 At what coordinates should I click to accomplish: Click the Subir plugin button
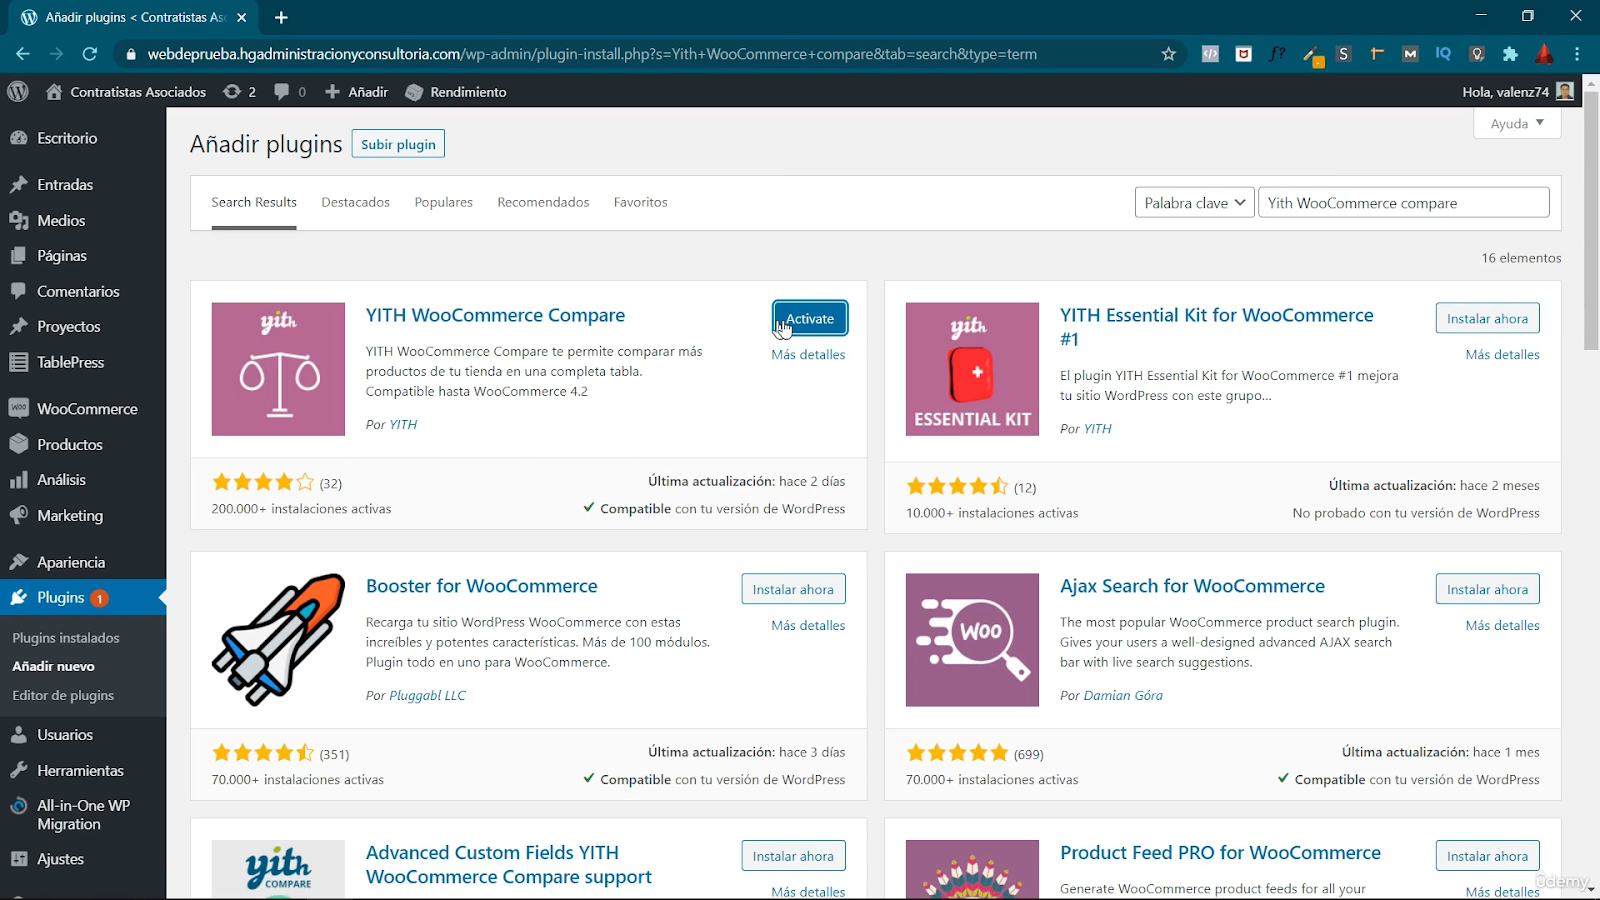coord(398,144)
